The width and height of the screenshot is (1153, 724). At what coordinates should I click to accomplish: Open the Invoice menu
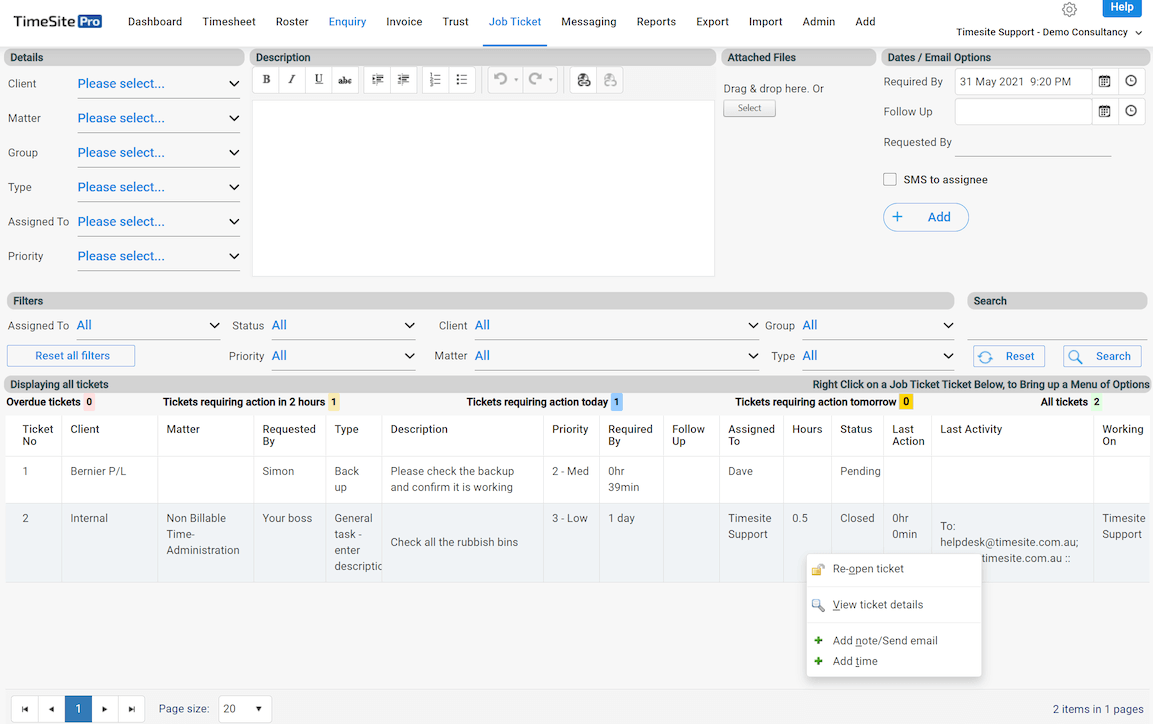[x=404, y=22]
